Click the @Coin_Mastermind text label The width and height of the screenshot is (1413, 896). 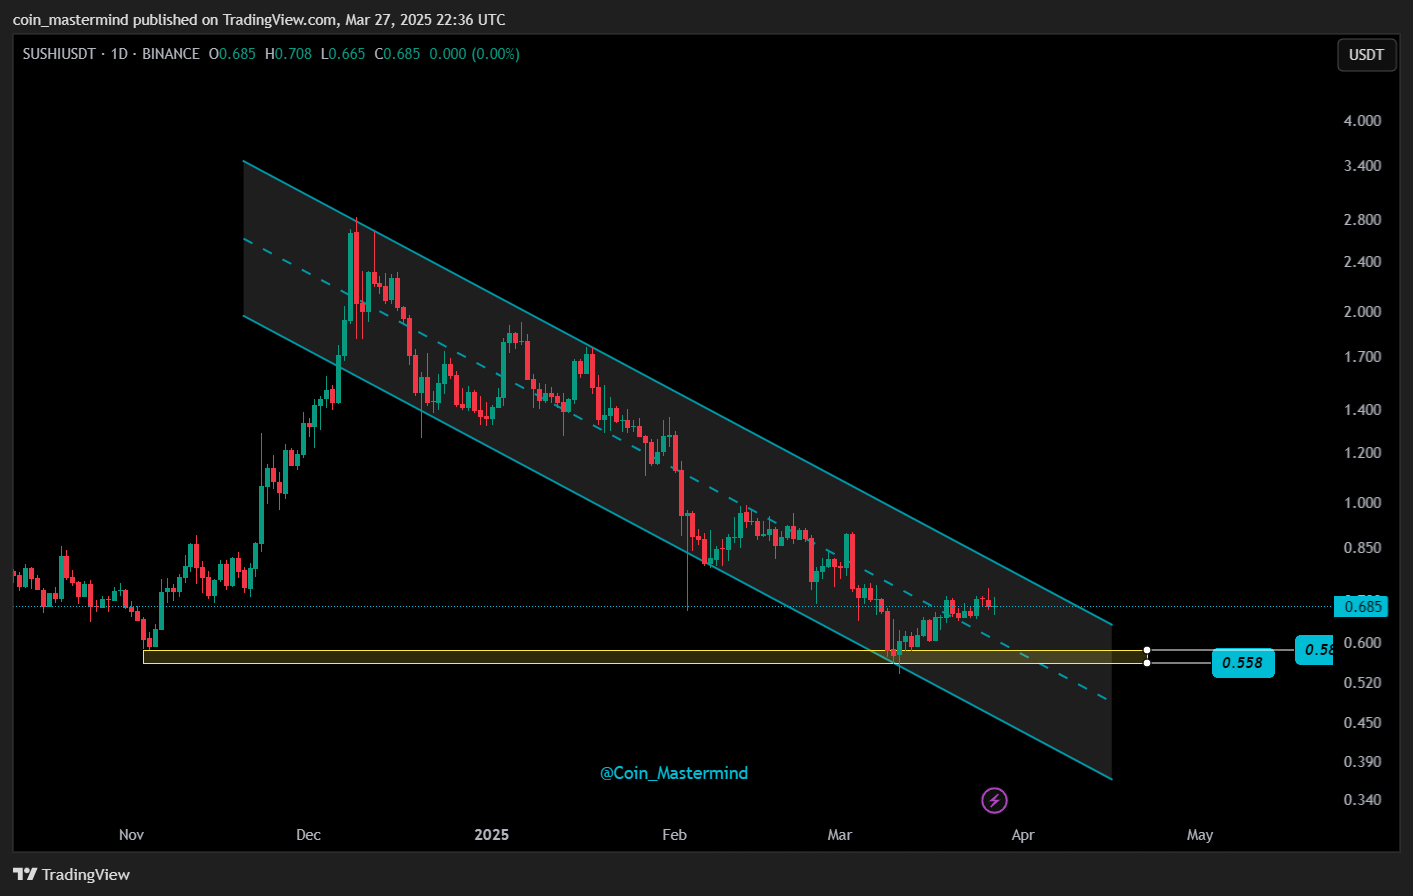click(x=674, y=773)
